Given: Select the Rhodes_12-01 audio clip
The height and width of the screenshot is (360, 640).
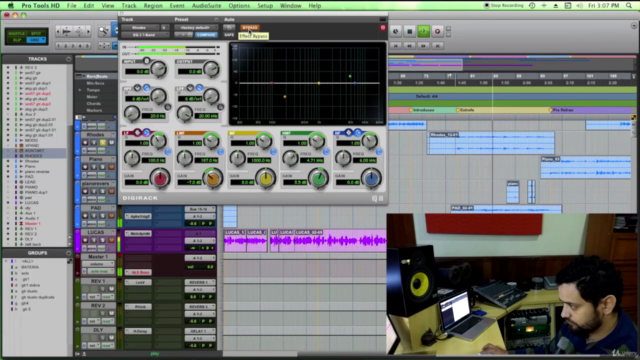Looking at the screenshot, I should point(491,143).
